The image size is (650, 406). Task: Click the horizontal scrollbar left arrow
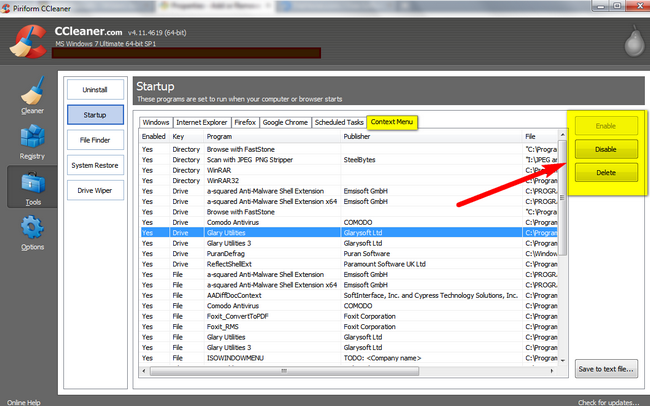[144, 371]
